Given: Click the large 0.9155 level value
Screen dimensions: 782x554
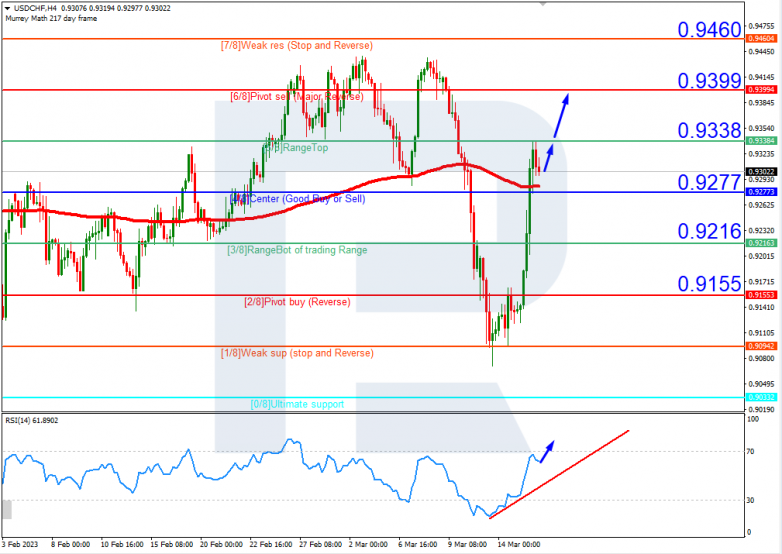Looking at the screenshot, I should pyautogui.click(x=709, y=284).
